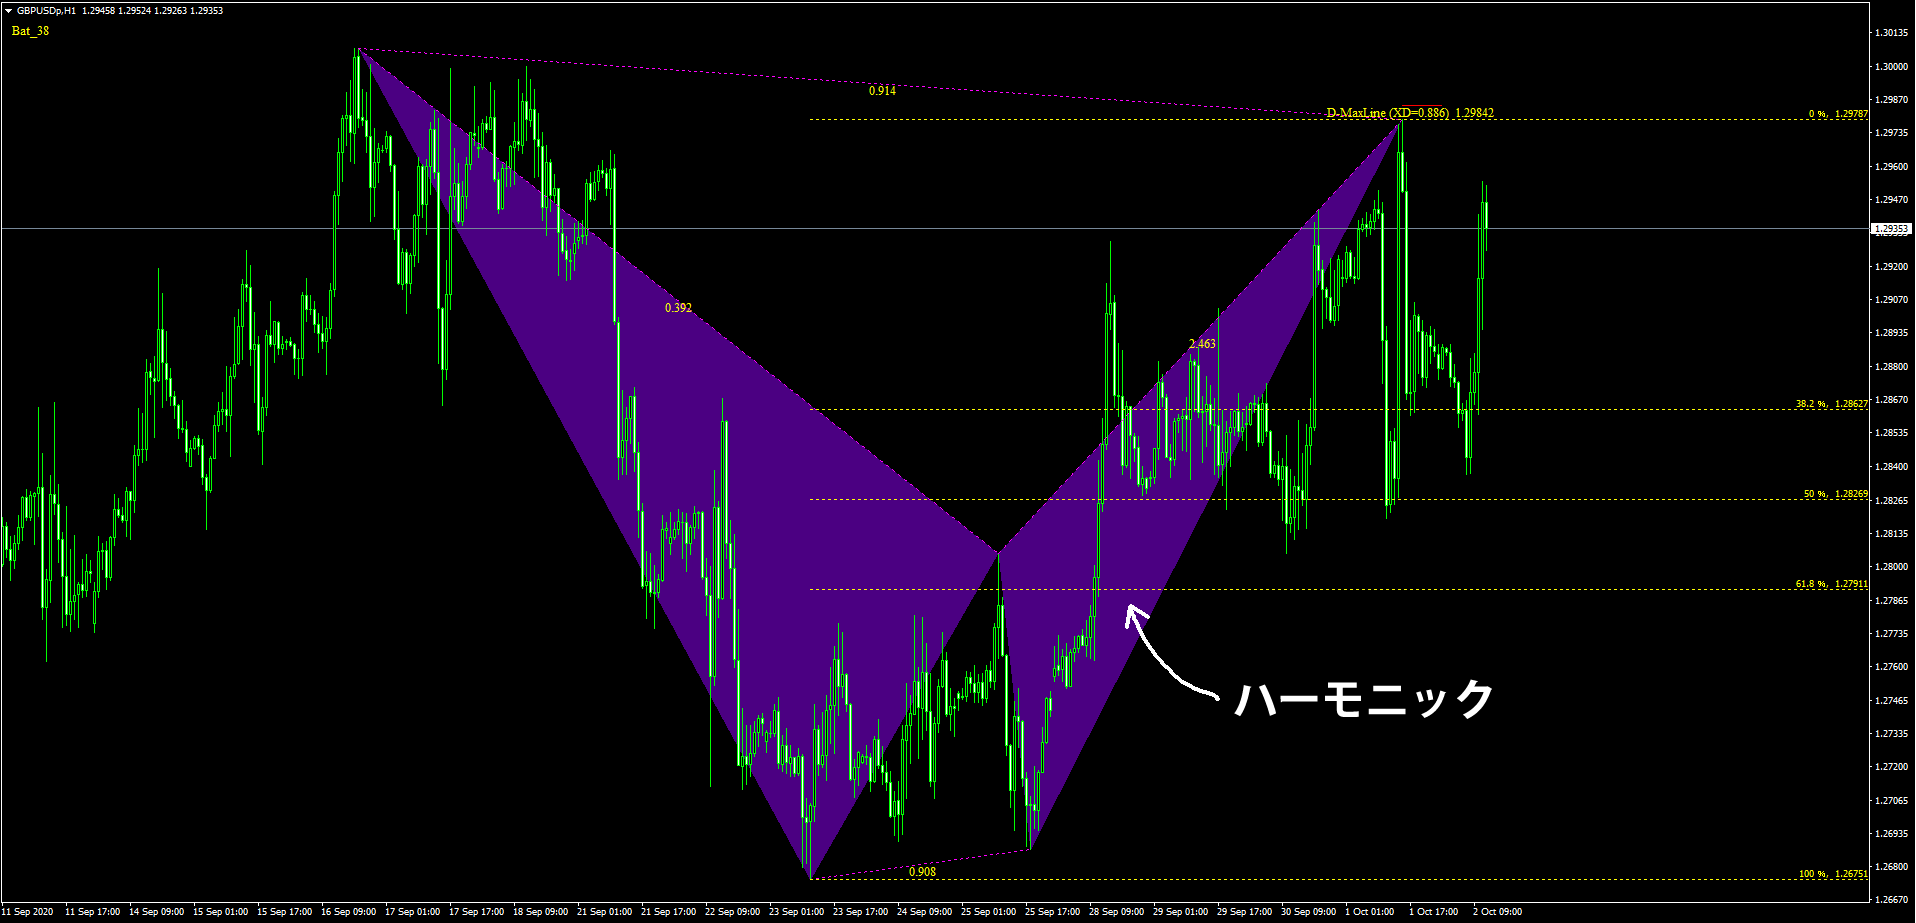Click the 16 Sep 09:00 time label
The width and height of the screenshot is (1916, 923).
pos(348,912)
